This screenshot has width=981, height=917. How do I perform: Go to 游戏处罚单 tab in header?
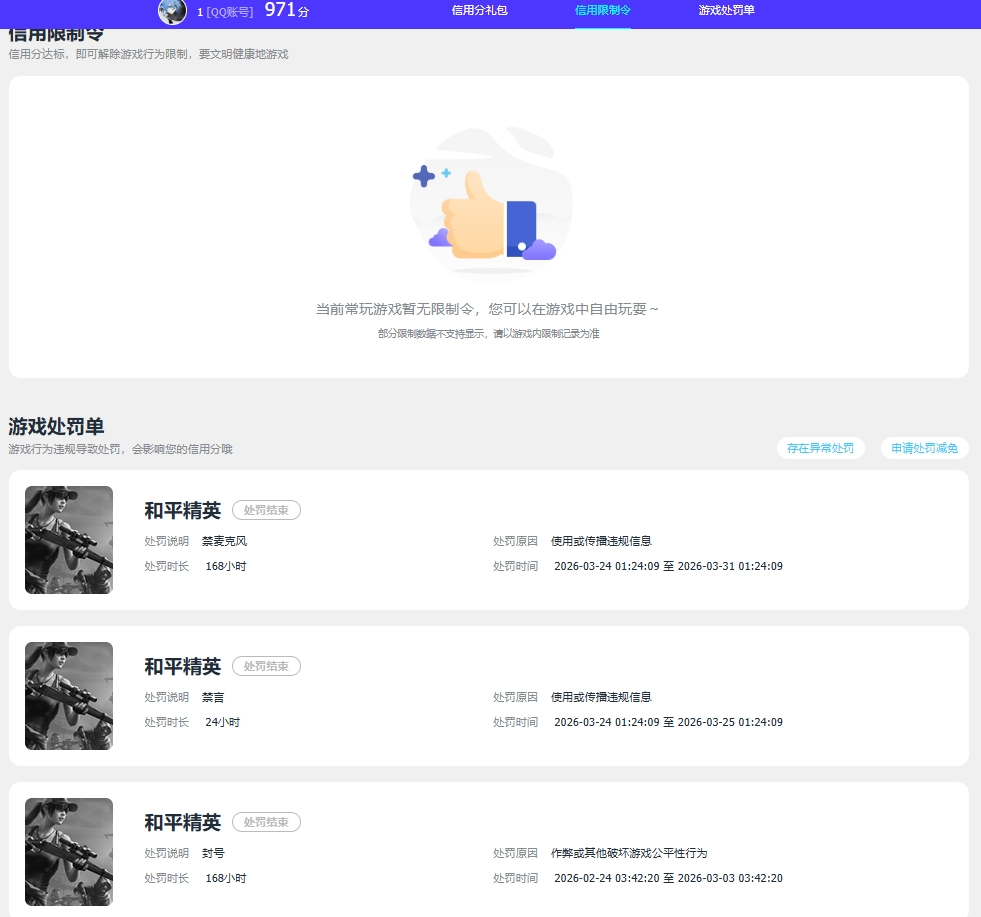pyautogui.click(x=726, y=11)
